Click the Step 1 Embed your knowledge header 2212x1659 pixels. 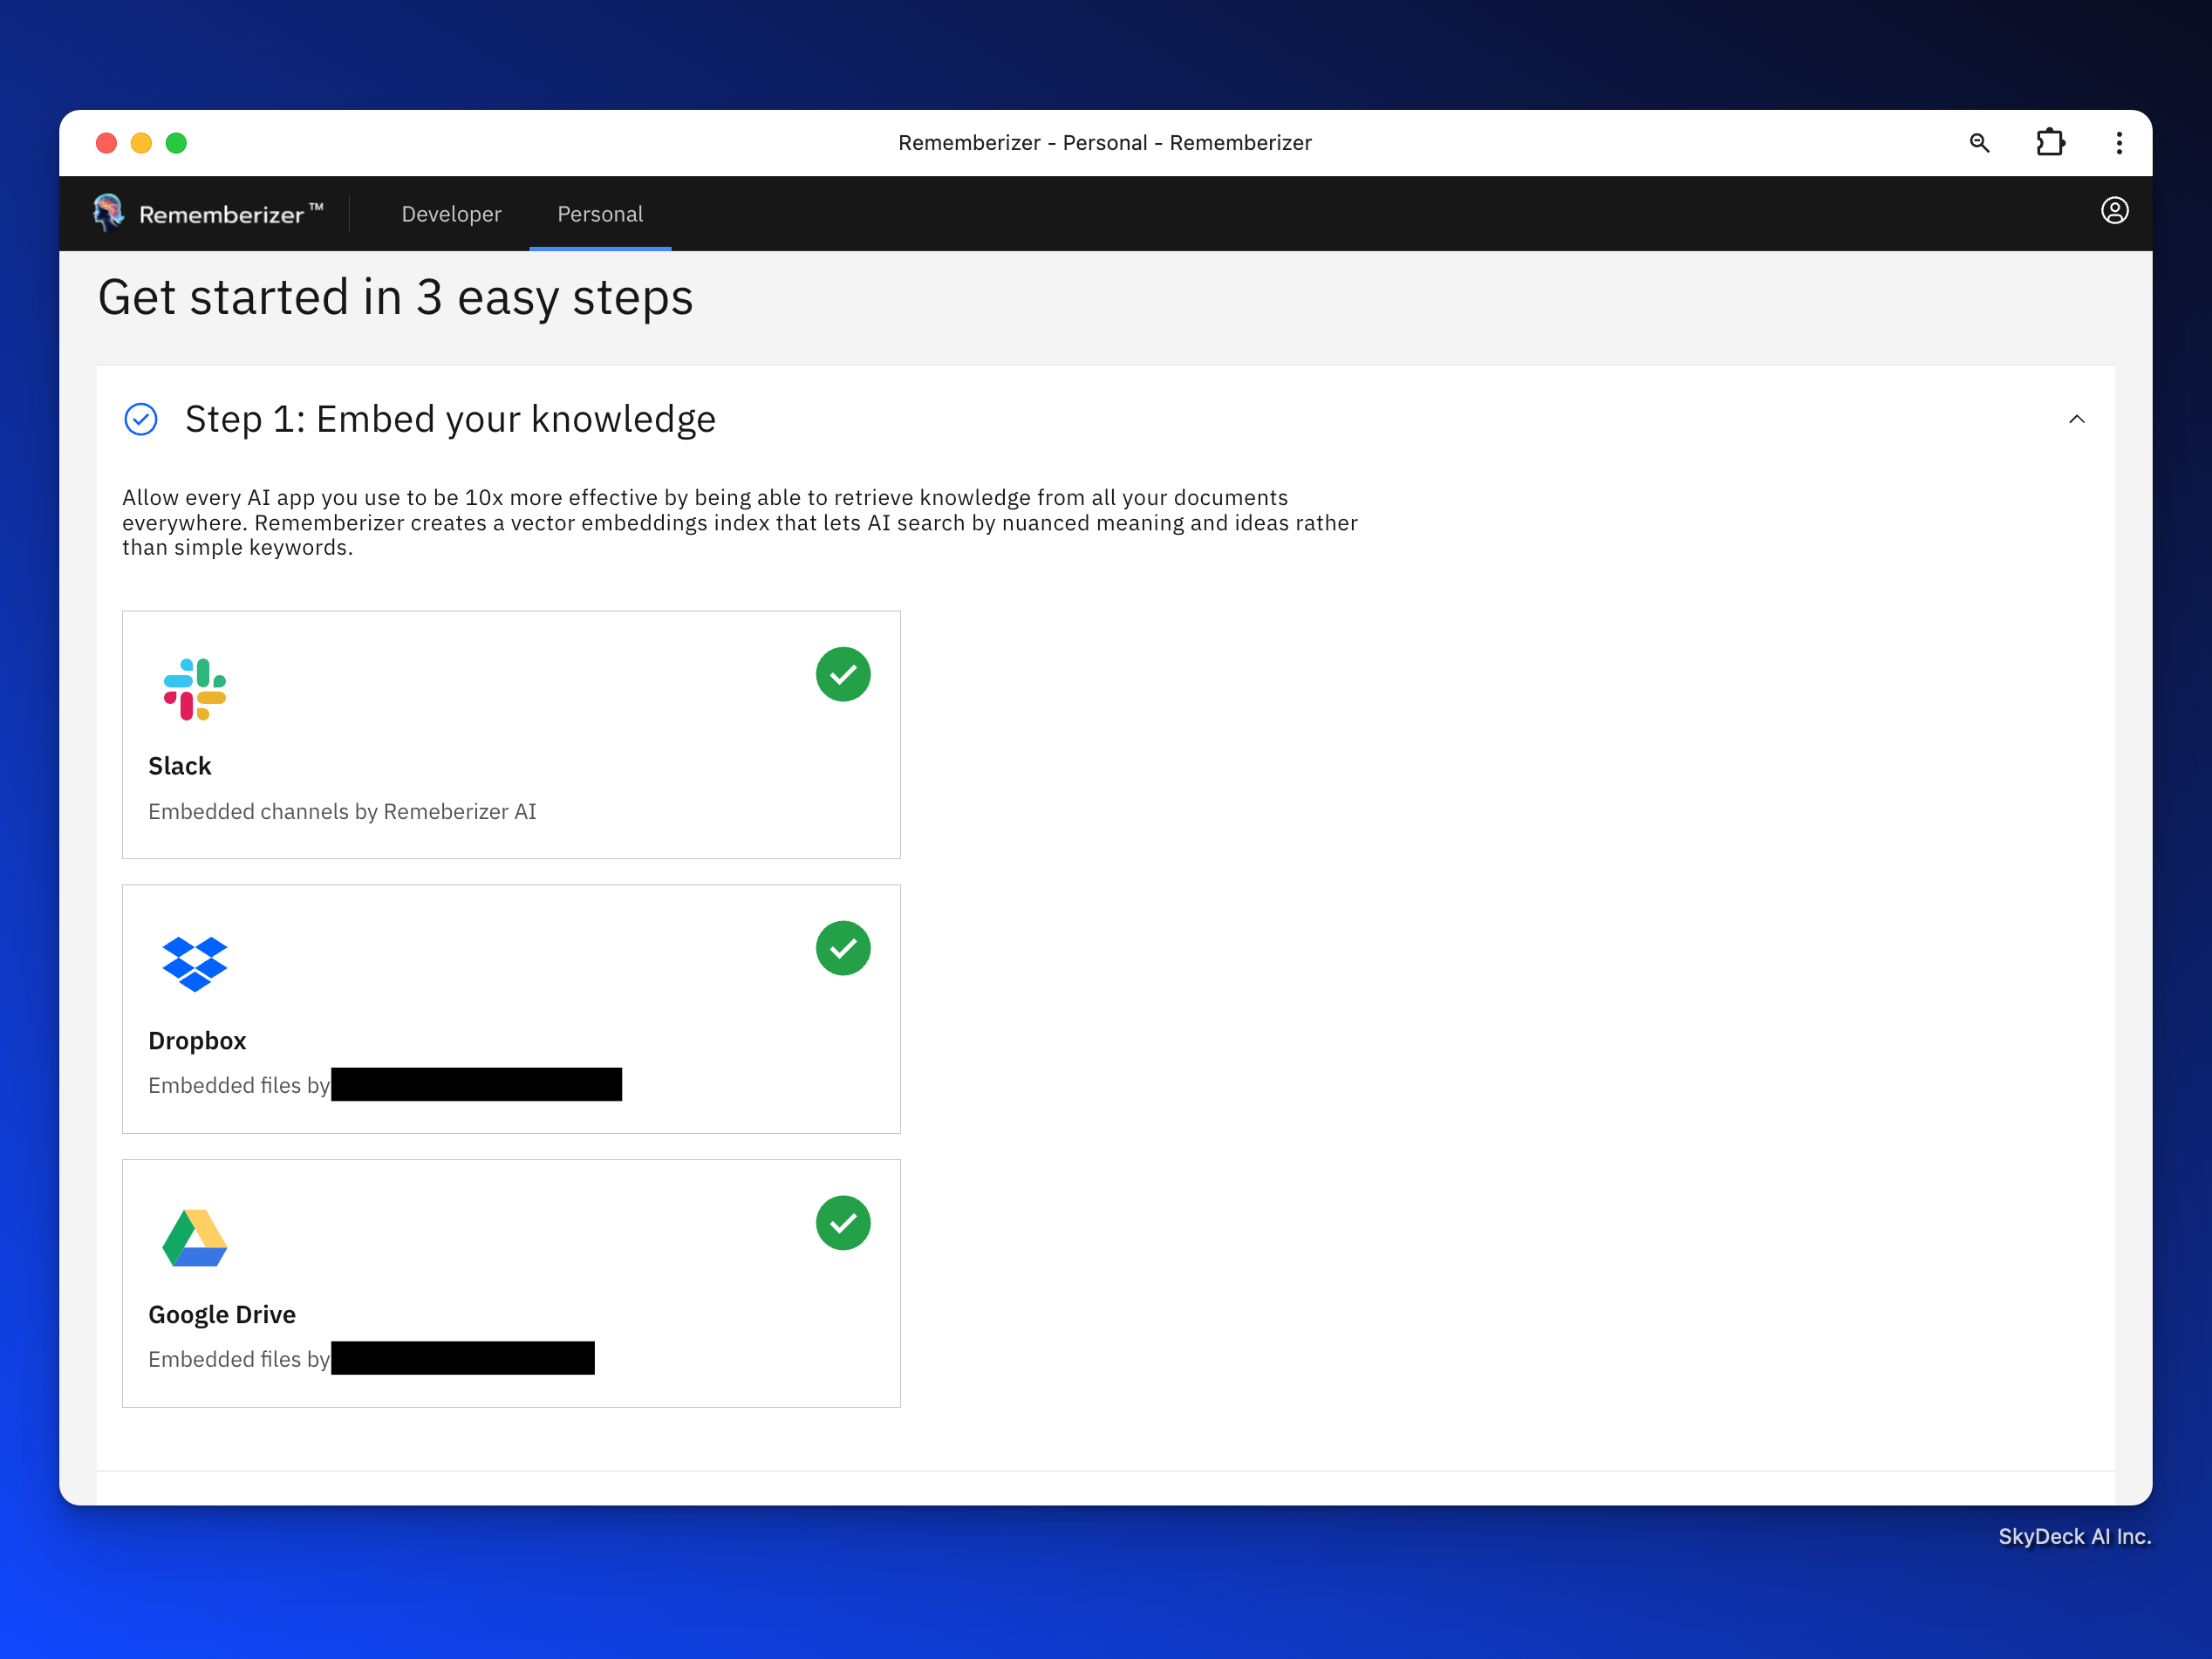click(x=450, y=420)
